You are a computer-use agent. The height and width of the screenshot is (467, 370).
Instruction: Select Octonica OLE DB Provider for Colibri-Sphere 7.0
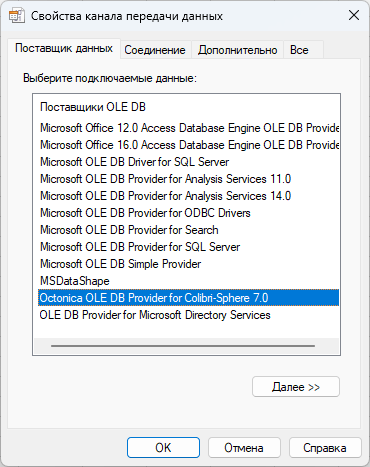point(189,298)
